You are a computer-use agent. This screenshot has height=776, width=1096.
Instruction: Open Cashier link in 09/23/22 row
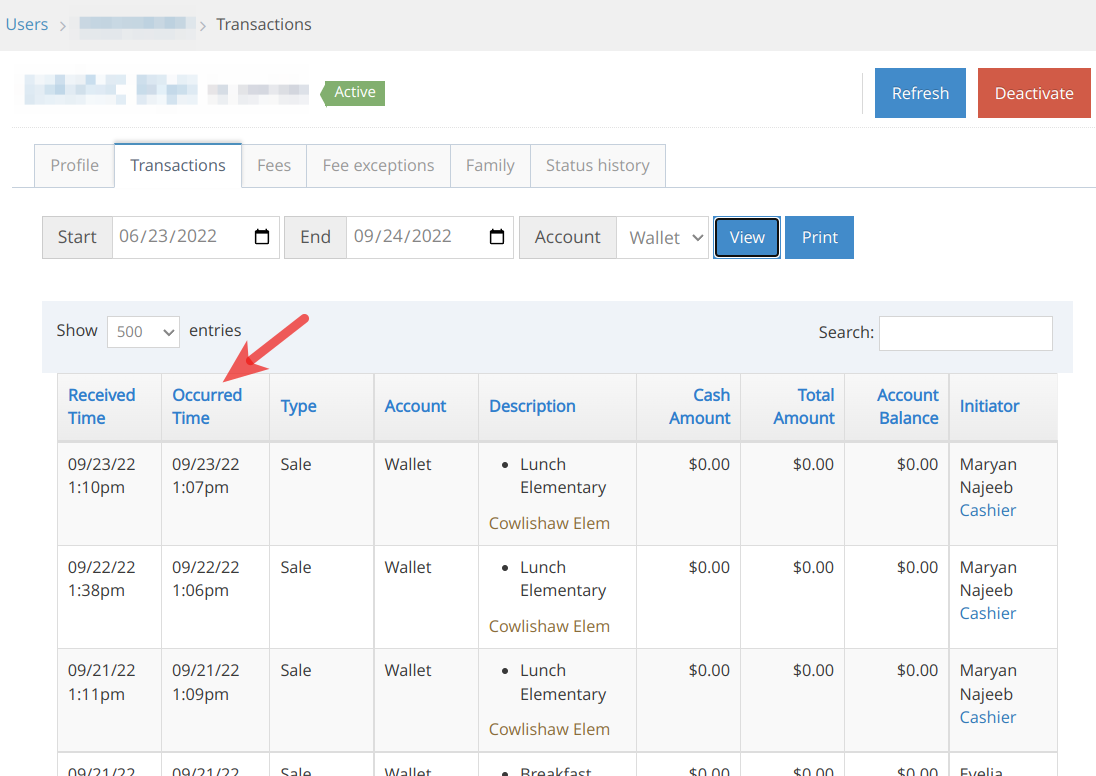click(988, 510)
